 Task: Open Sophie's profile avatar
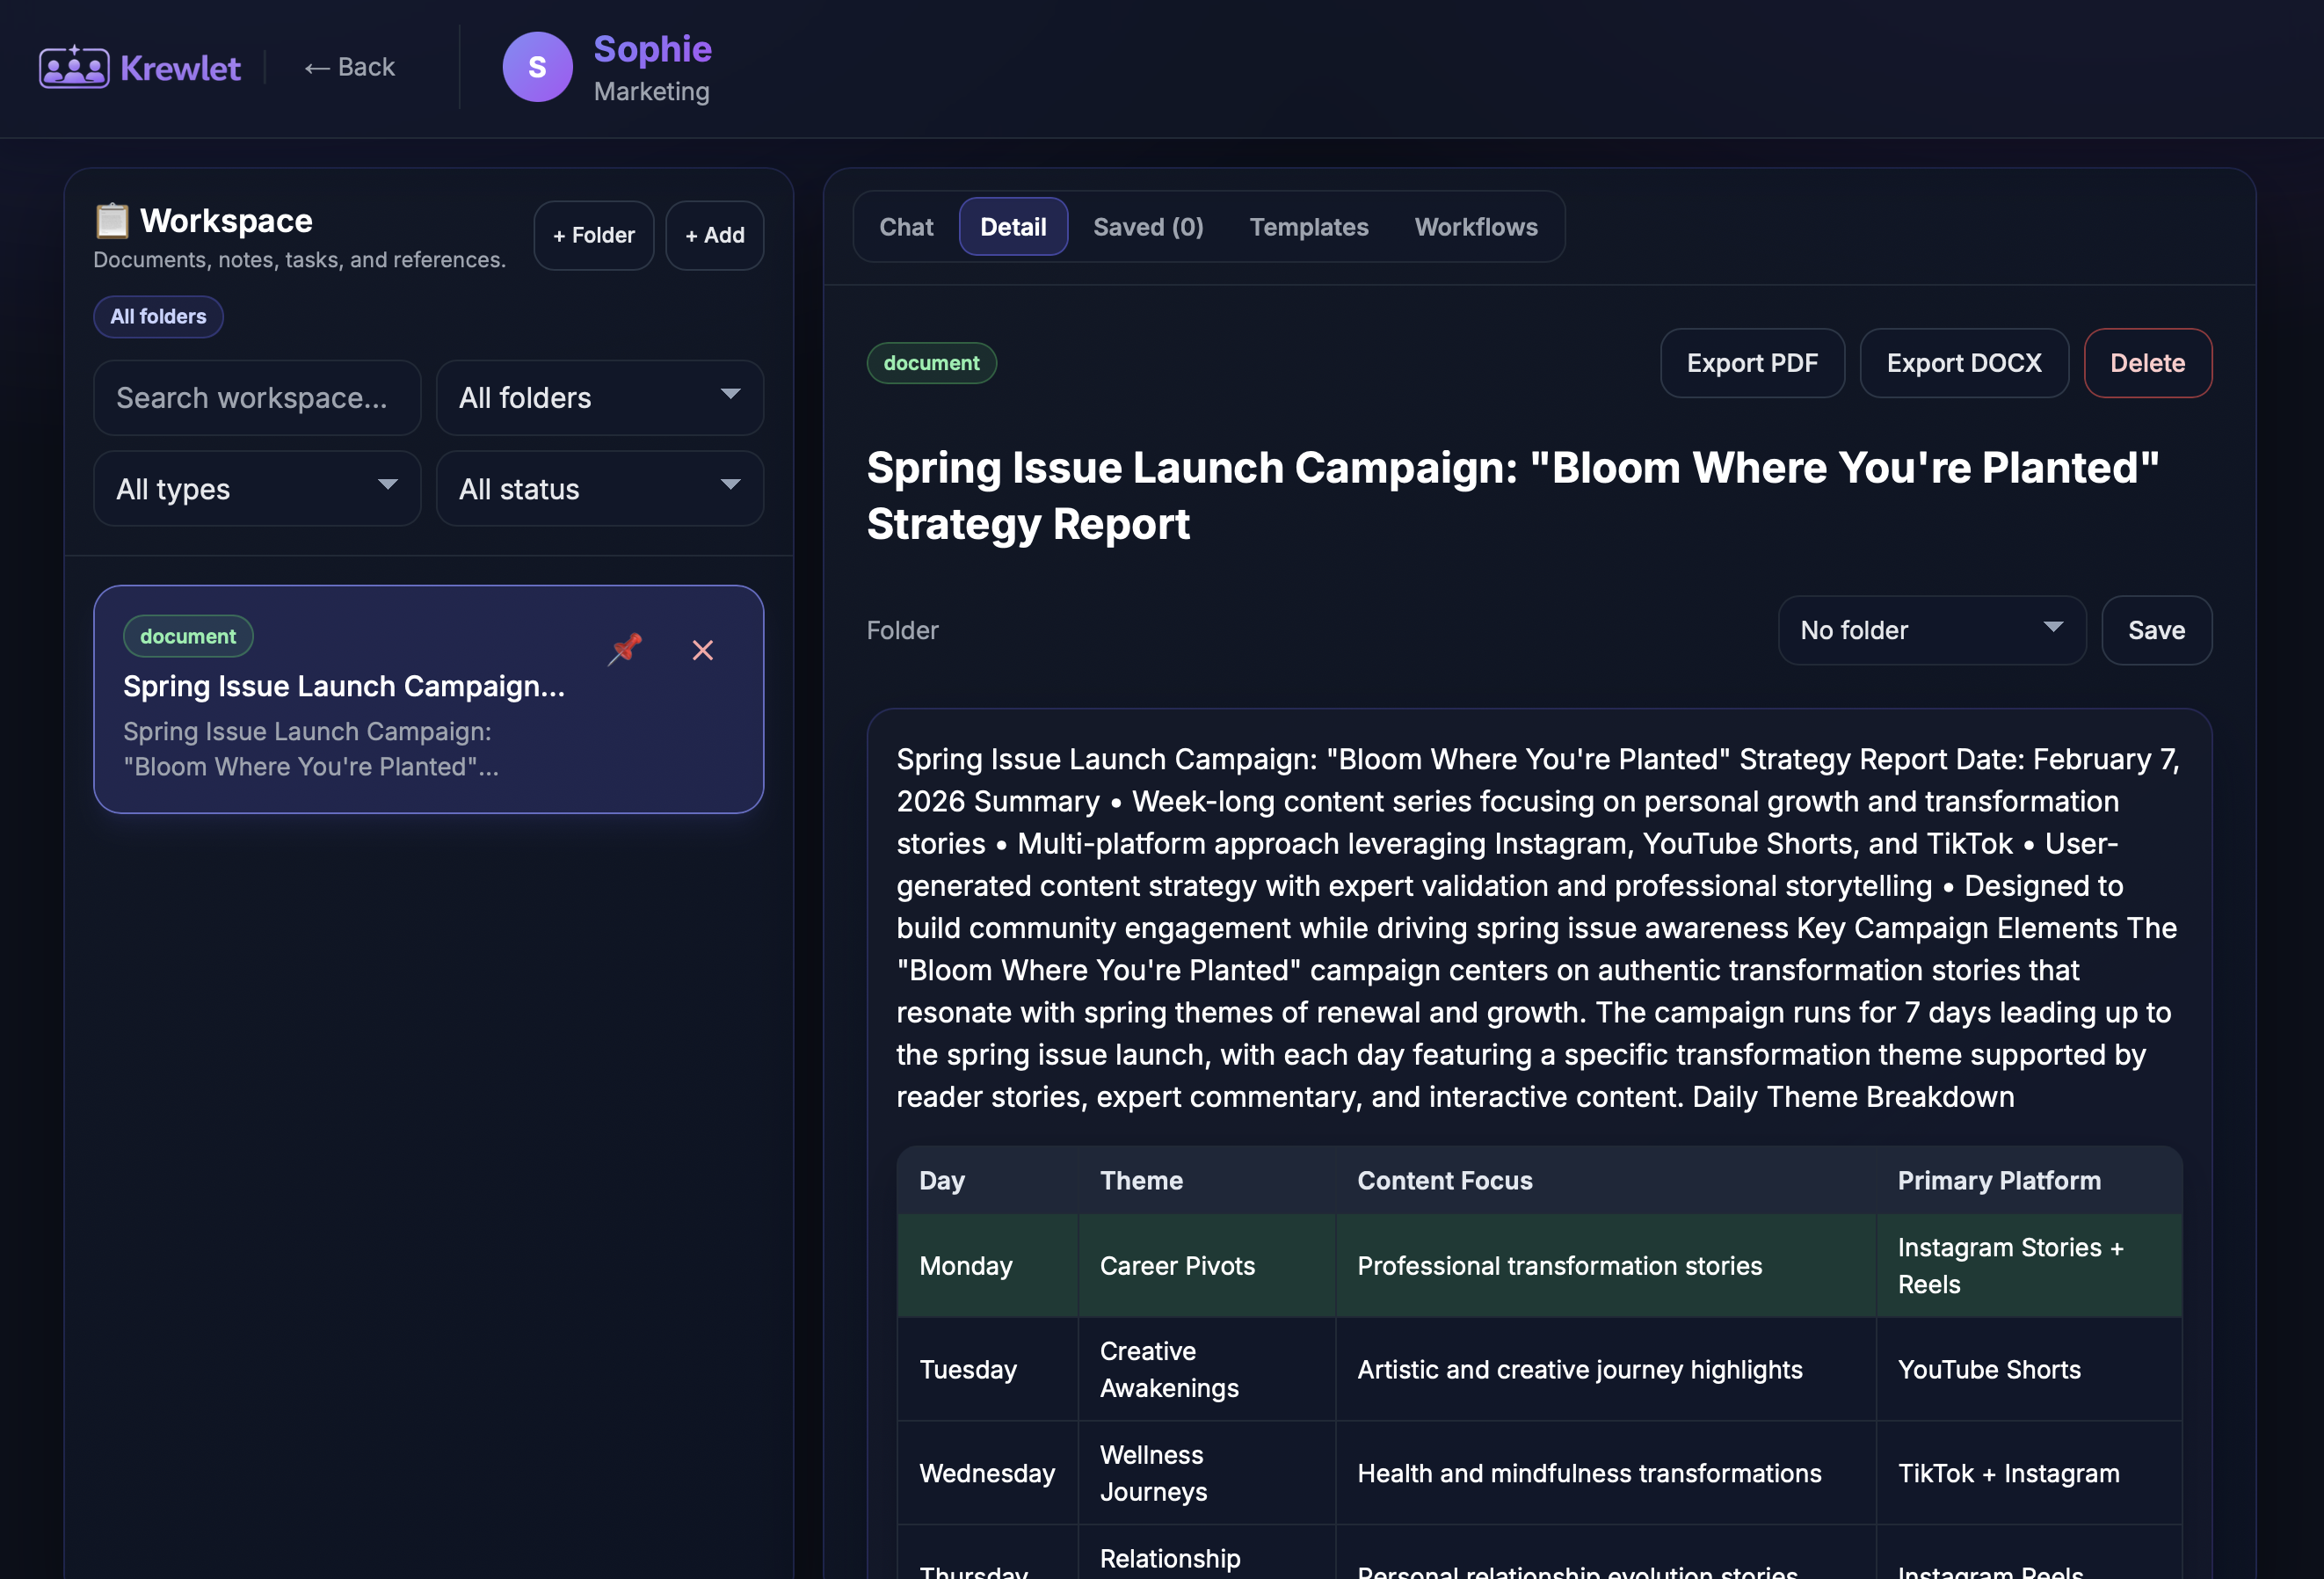(x=538, y=66)
